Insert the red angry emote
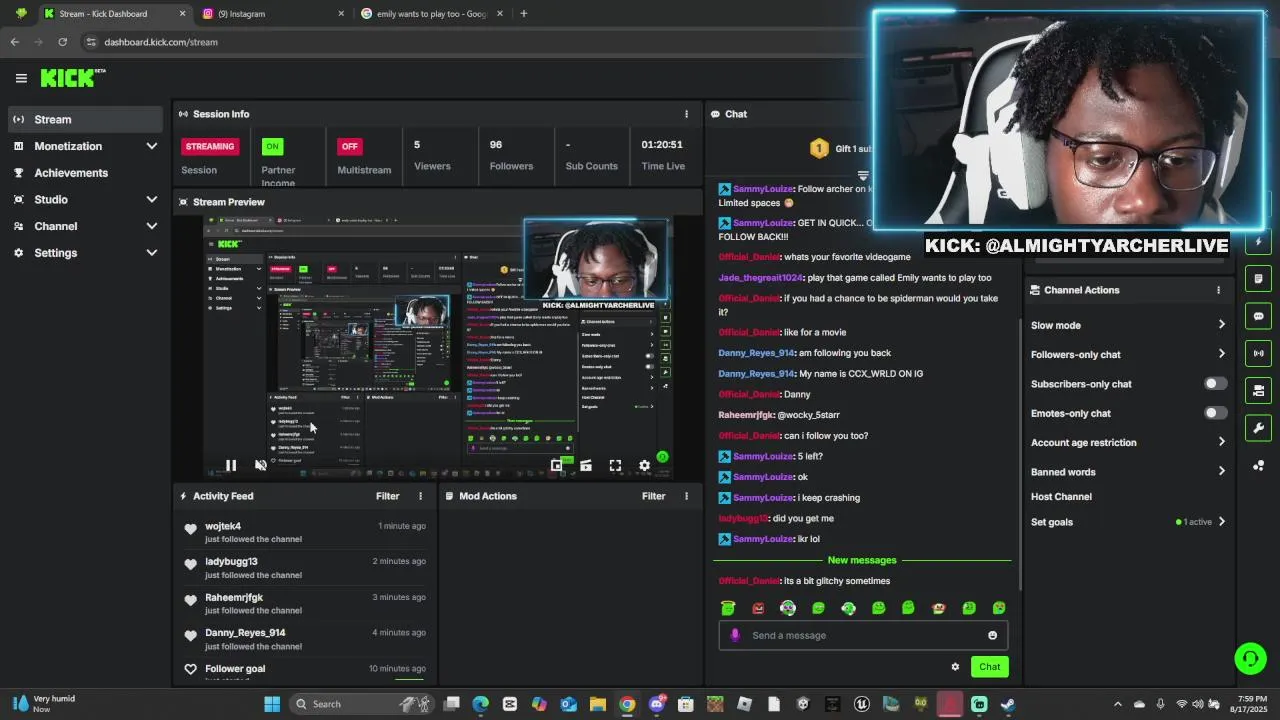Screen dimensions: 1280x720 click(758, 608)
